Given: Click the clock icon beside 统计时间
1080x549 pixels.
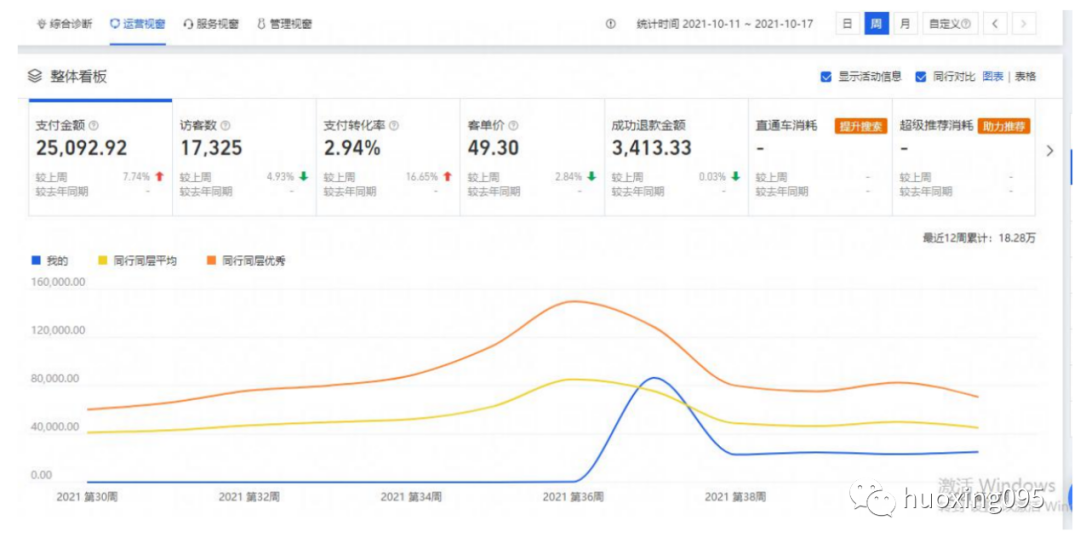Looking at the screenshot, I should (x=610, y=24).
